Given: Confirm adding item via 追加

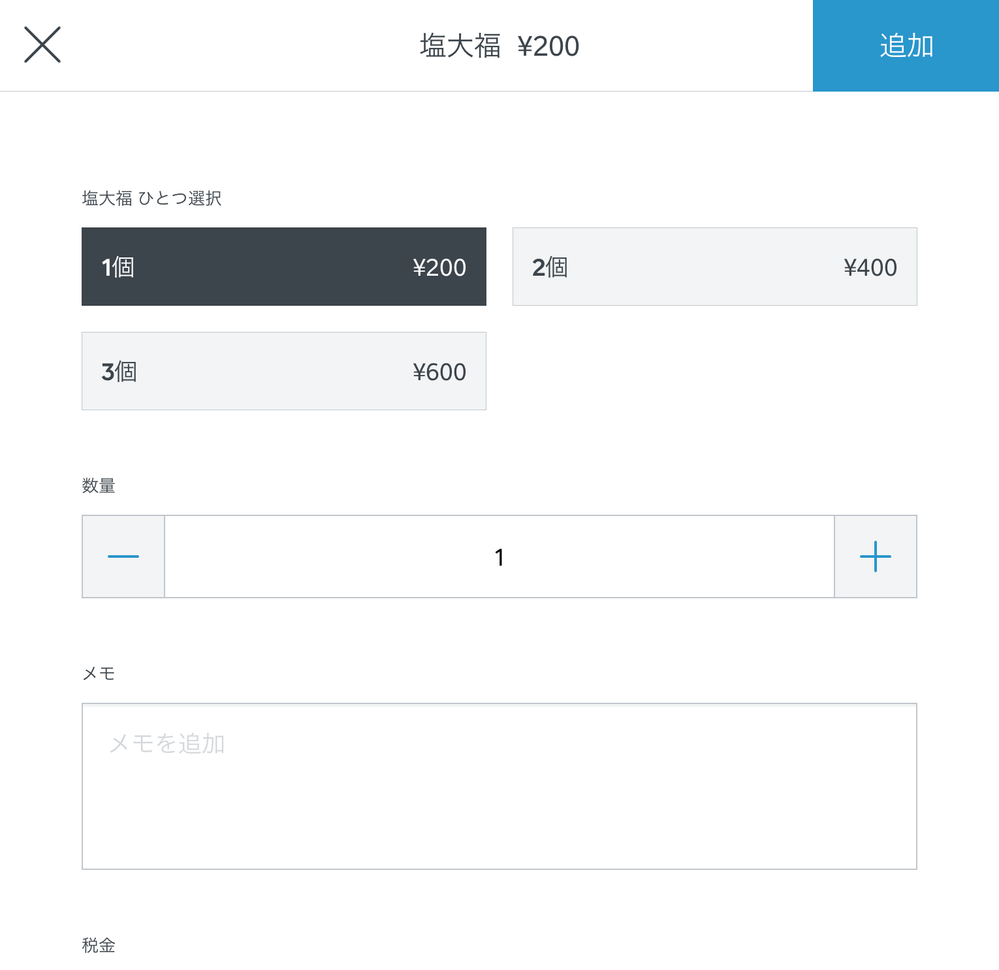Looking at the screenshot, I should 903,45.
